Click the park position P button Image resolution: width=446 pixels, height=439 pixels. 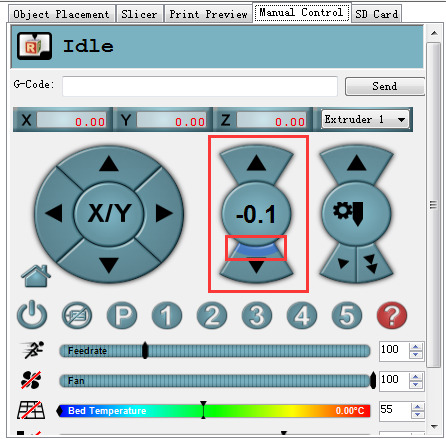coord(122,315)
